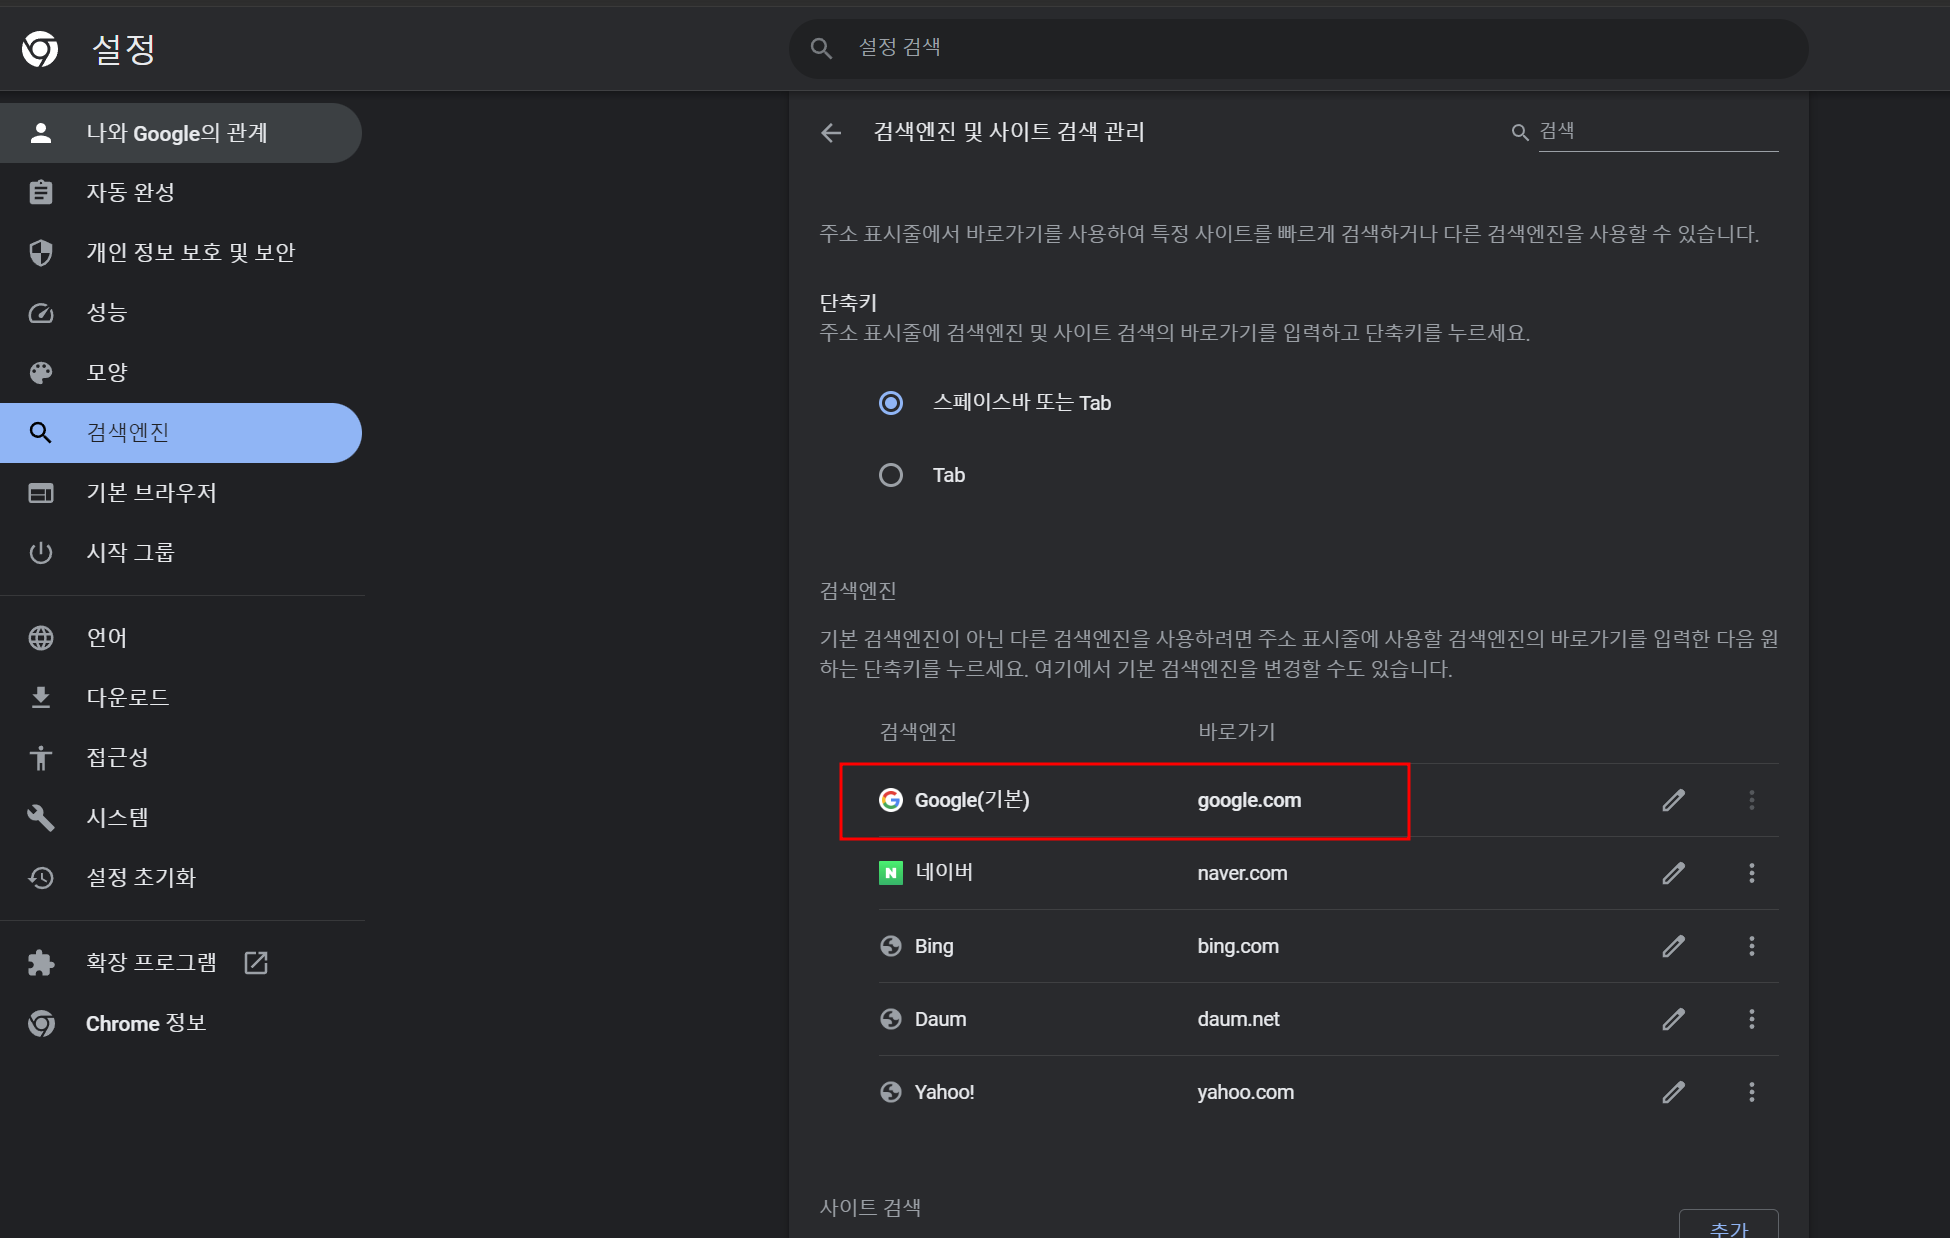Click the pencil edit icon for 네이버
The image size is (1950, 1238).
click(x=1673, y=873)
